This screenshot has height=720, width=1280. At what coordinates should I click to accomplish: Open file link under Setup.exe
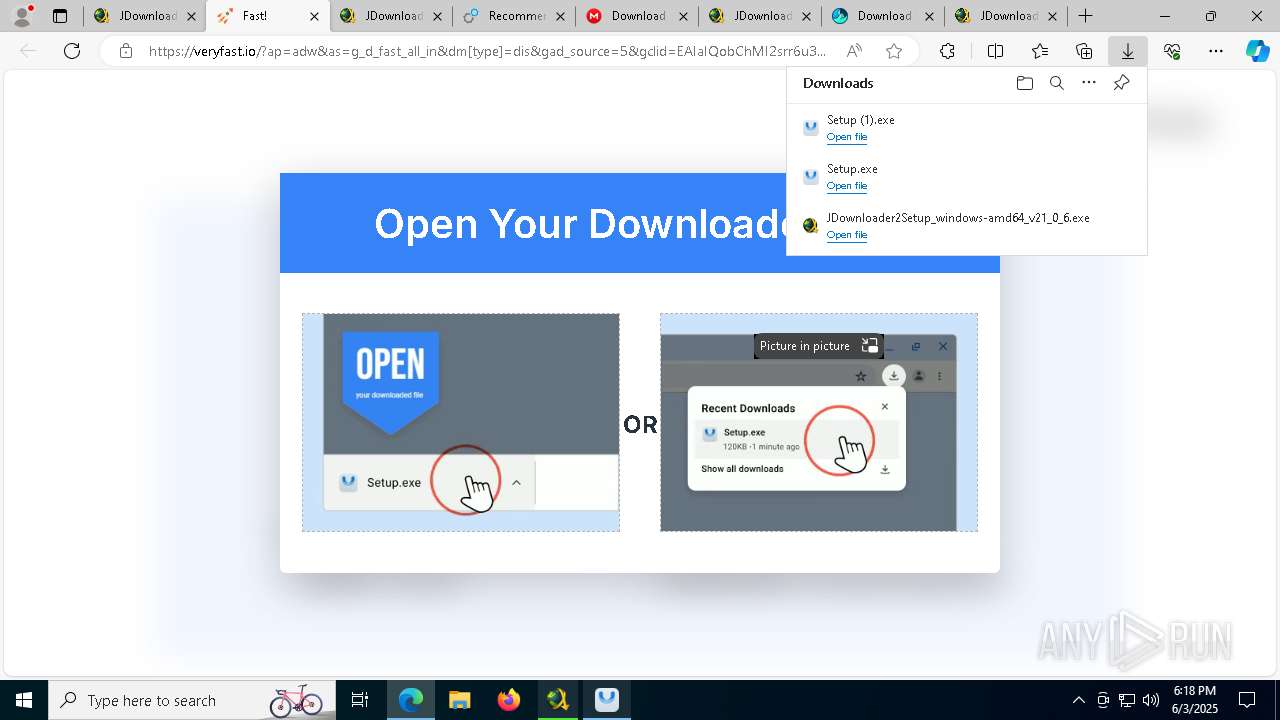(x=847, y=186)
